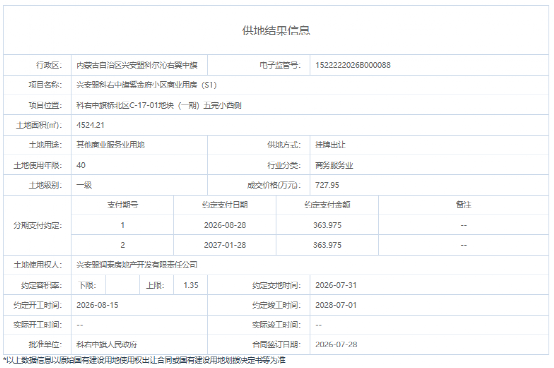Click the second installment amount 363.975
The width and height of the screenshot is (554, 368).
pos(327,245)
